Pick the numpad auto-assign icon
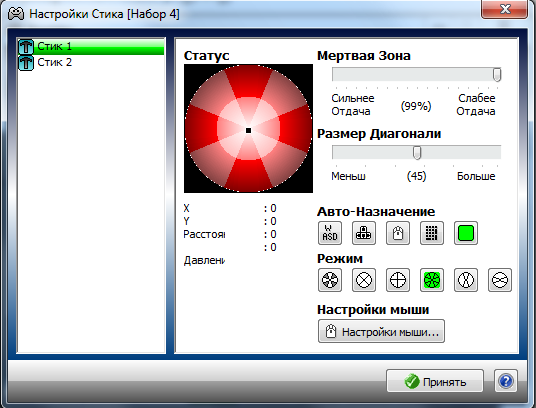This screenshot has width=536, height=408. (x=432, y=233)
